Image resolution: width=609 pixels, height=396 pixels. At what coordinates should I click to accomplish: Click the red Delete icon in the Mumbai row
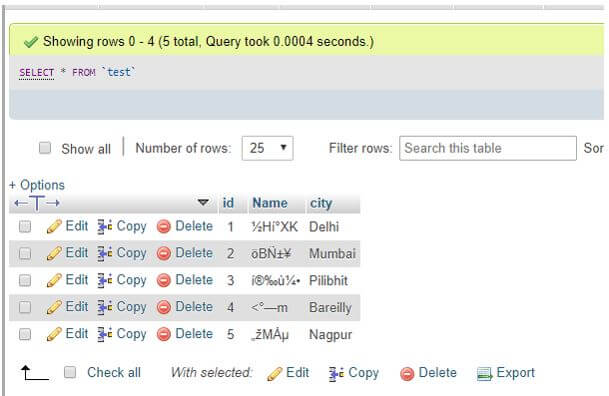tap(164, 254)
